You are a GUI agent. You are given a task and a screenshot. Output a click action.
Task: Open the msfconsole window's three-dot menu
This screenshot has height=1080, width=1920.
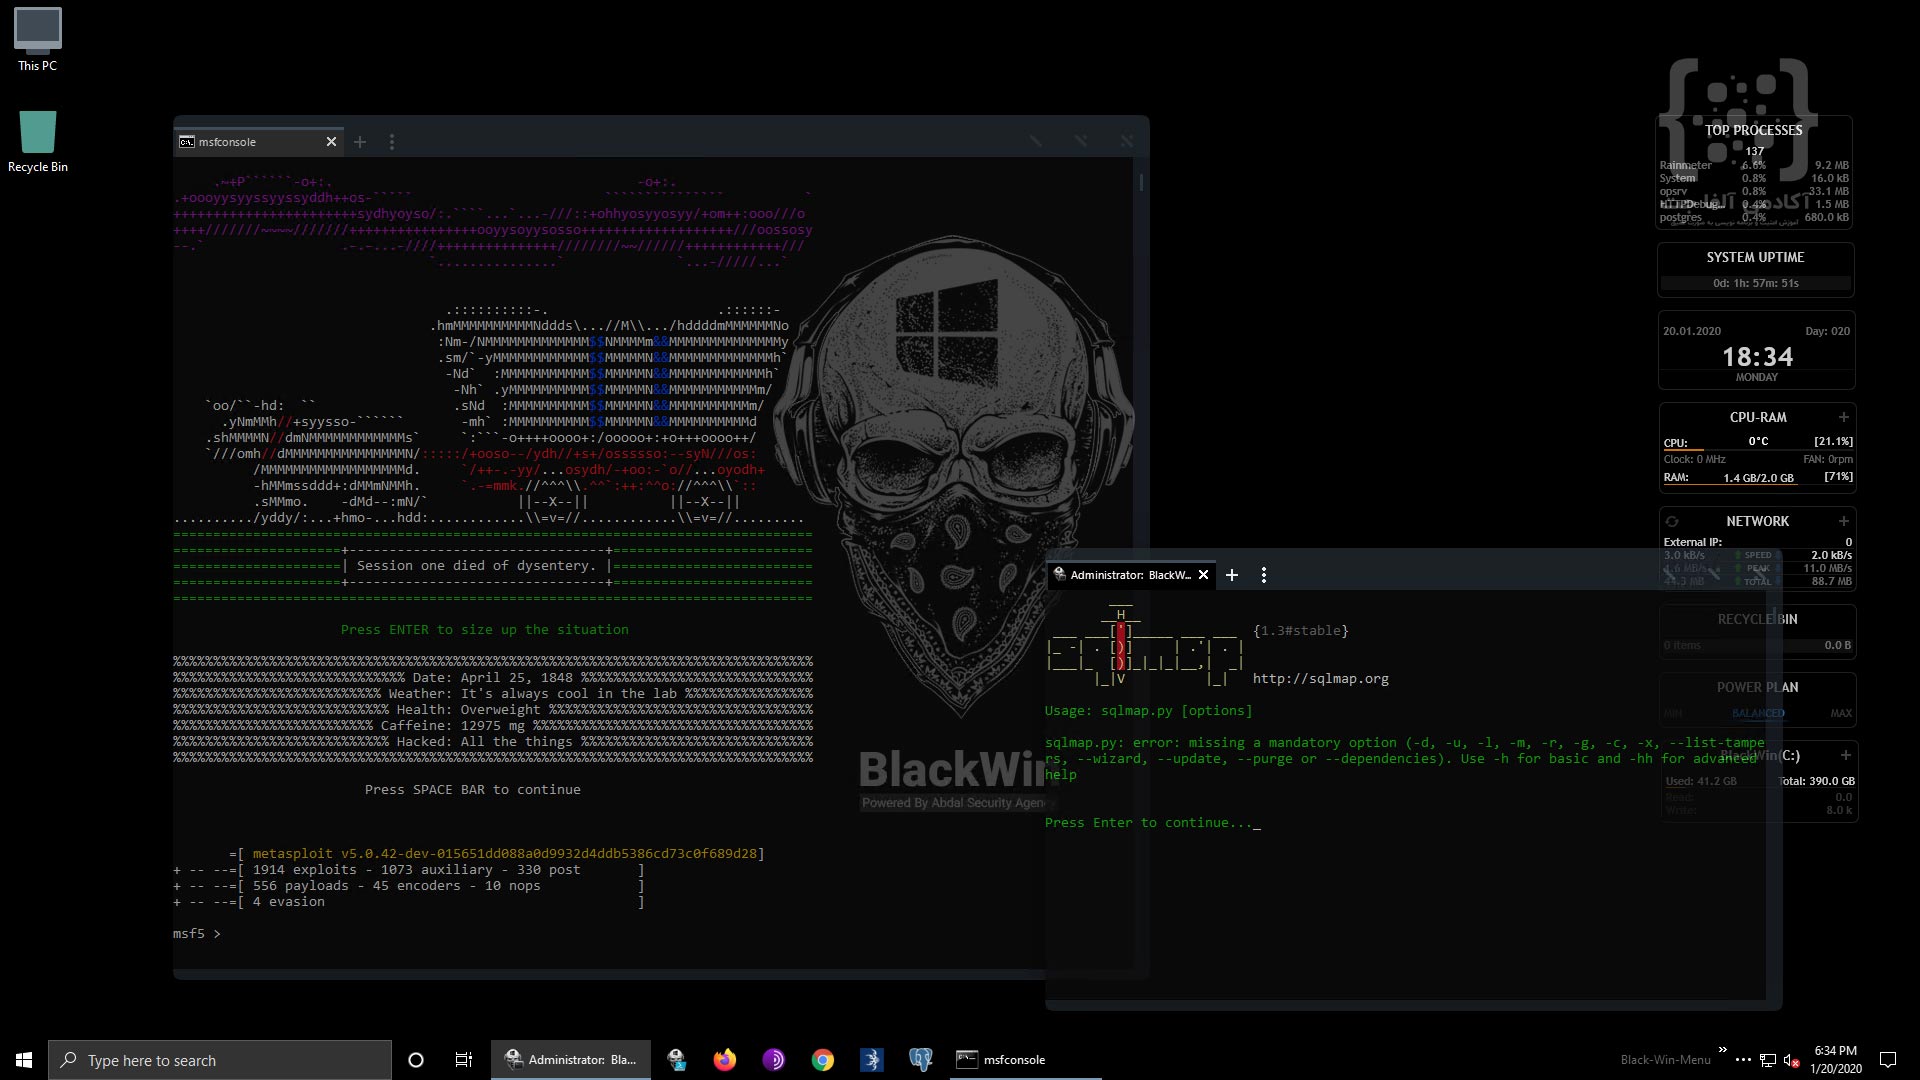pyautogui.click(x=392, y=142)
